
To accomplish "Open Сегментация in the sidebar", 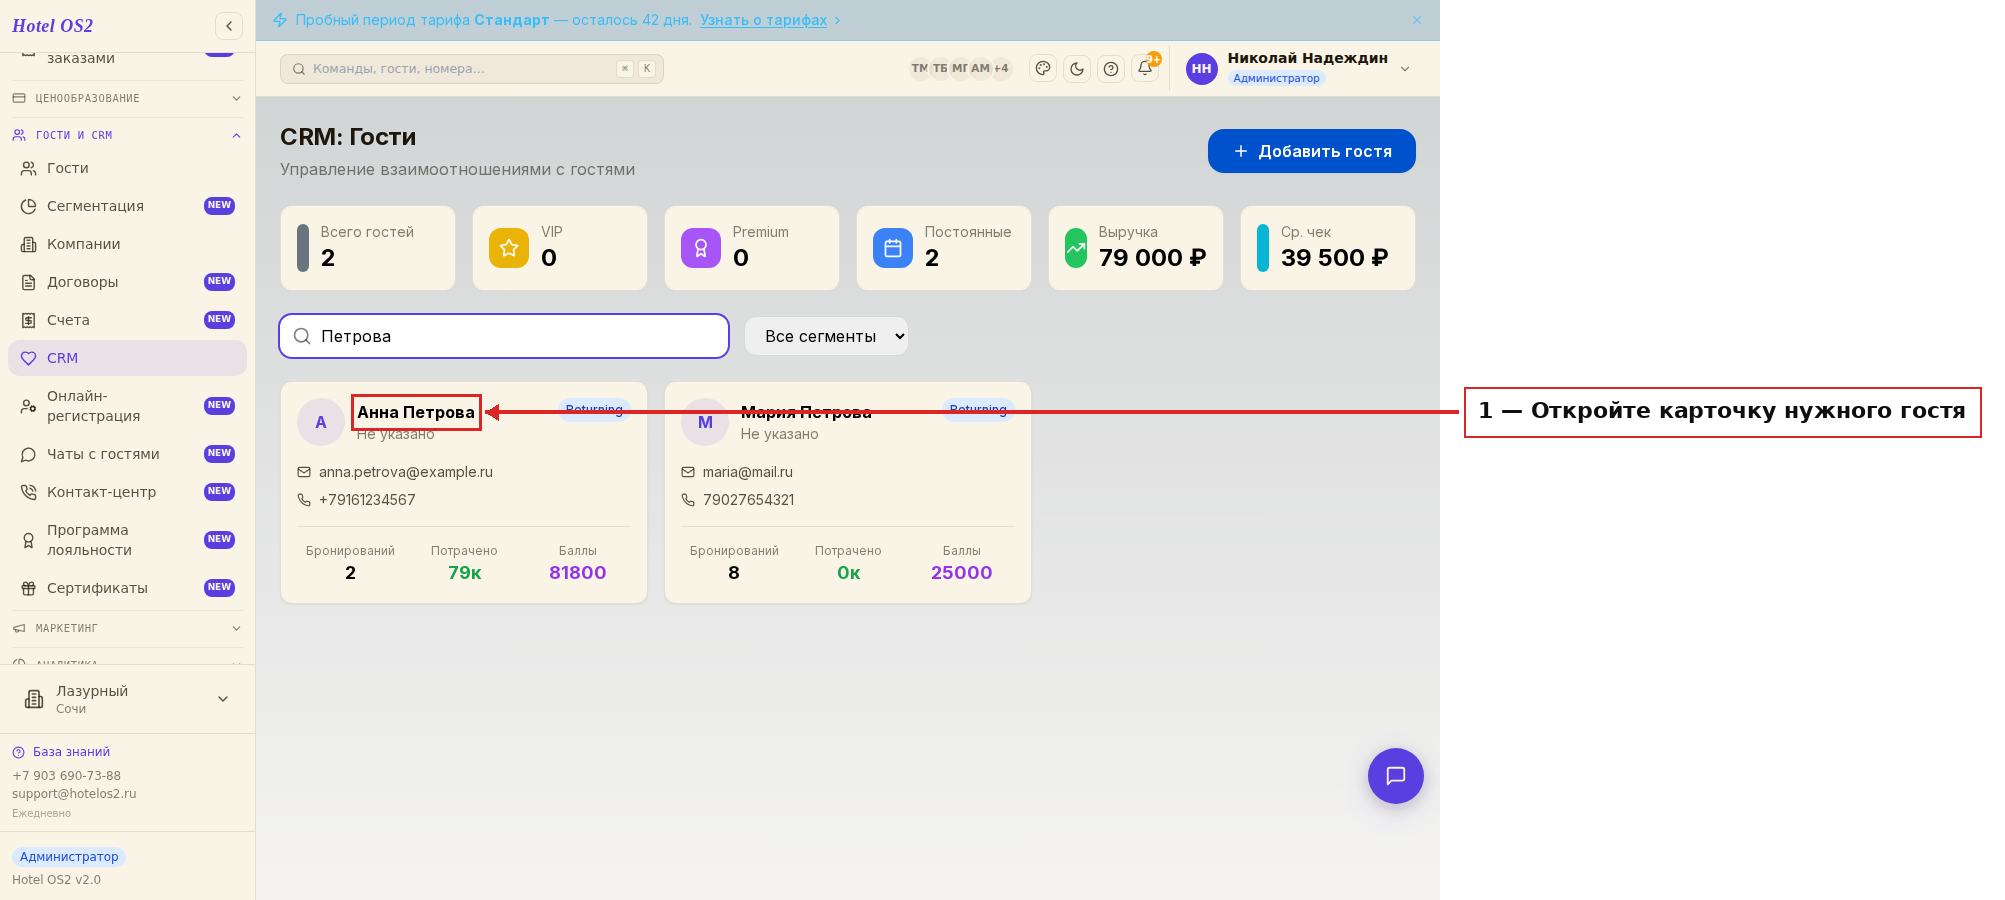I will 127,206.
